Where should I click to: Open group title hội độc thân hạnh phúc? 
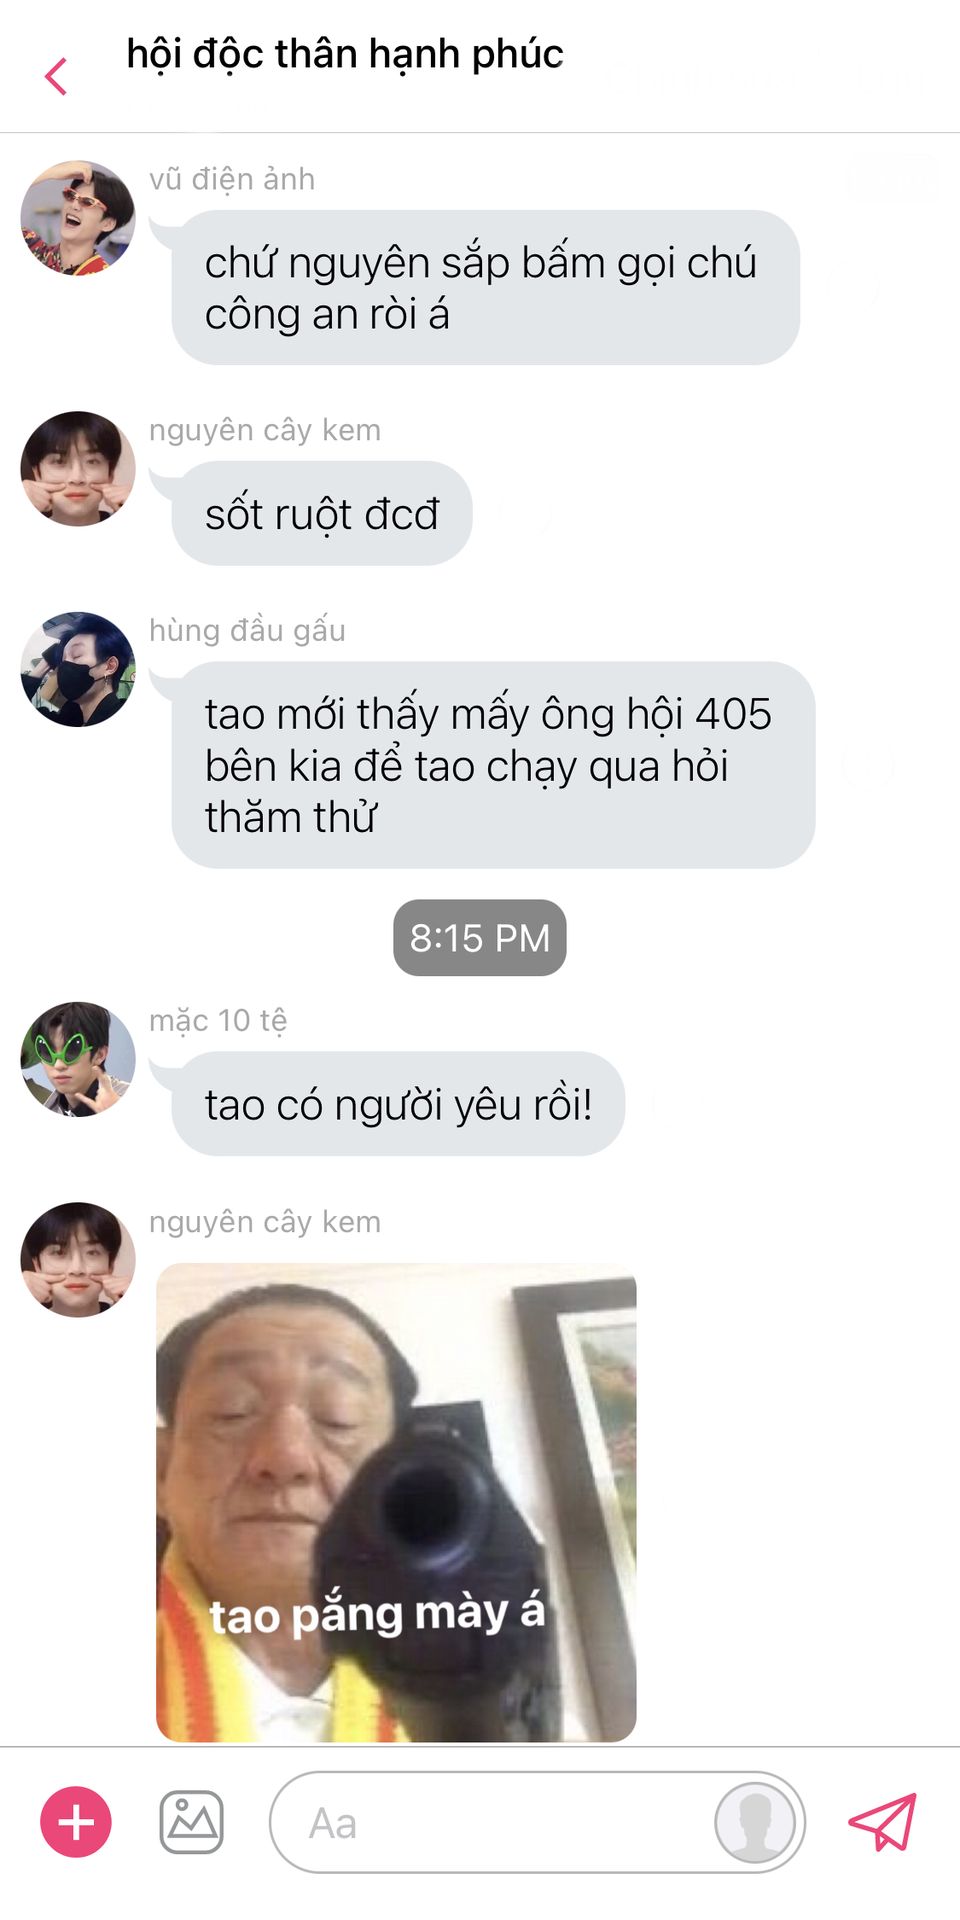click(x=344, y=54)
